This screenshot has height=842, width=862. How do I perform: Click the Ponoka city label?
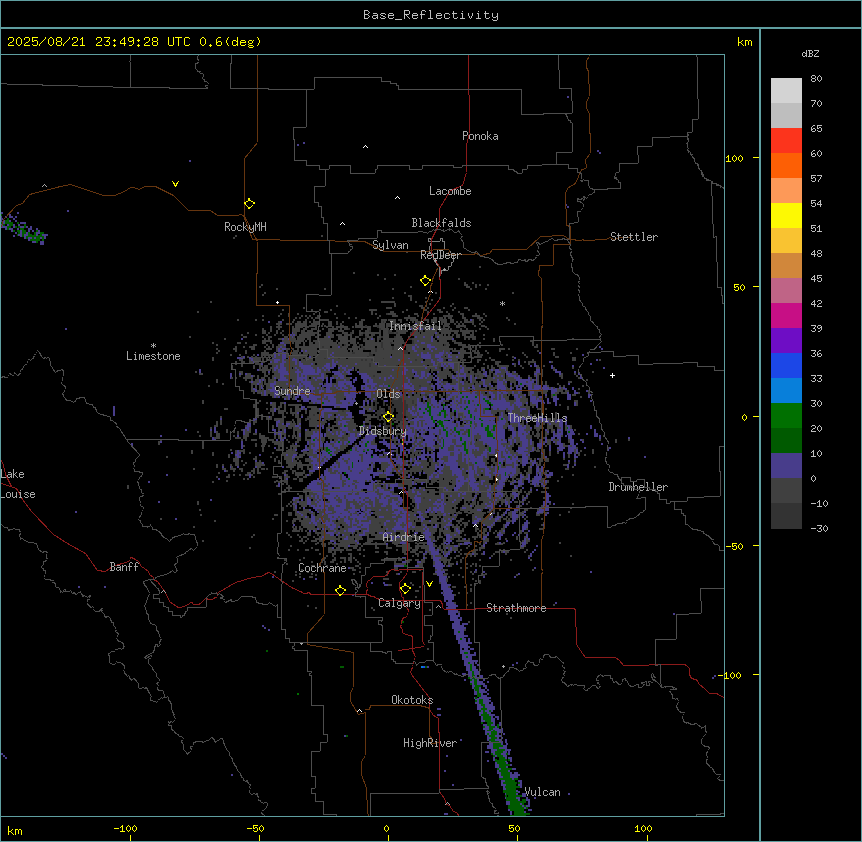tap(480, 136)
